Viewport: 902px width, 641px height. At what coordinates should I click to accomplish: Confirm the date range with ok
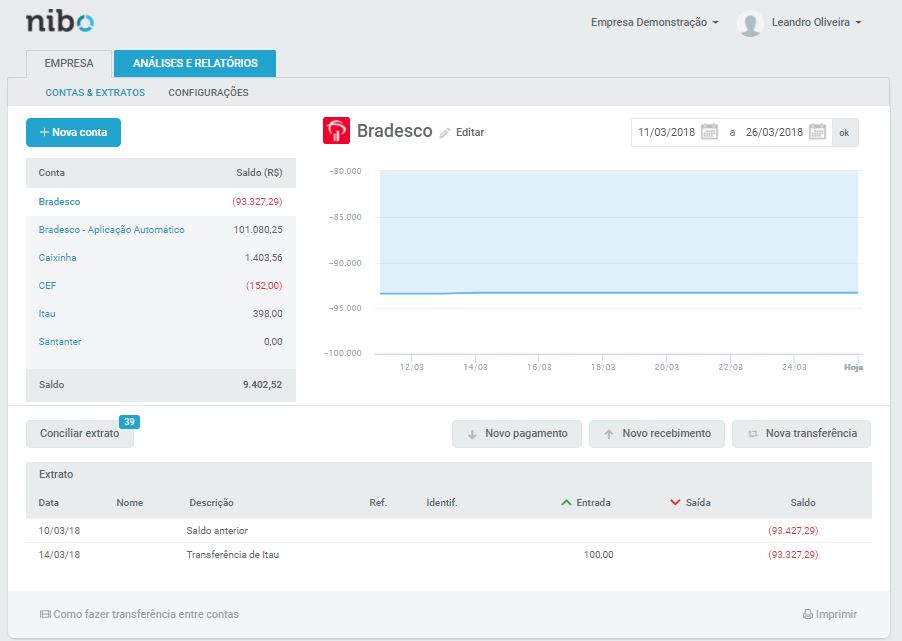coord(845,132)
